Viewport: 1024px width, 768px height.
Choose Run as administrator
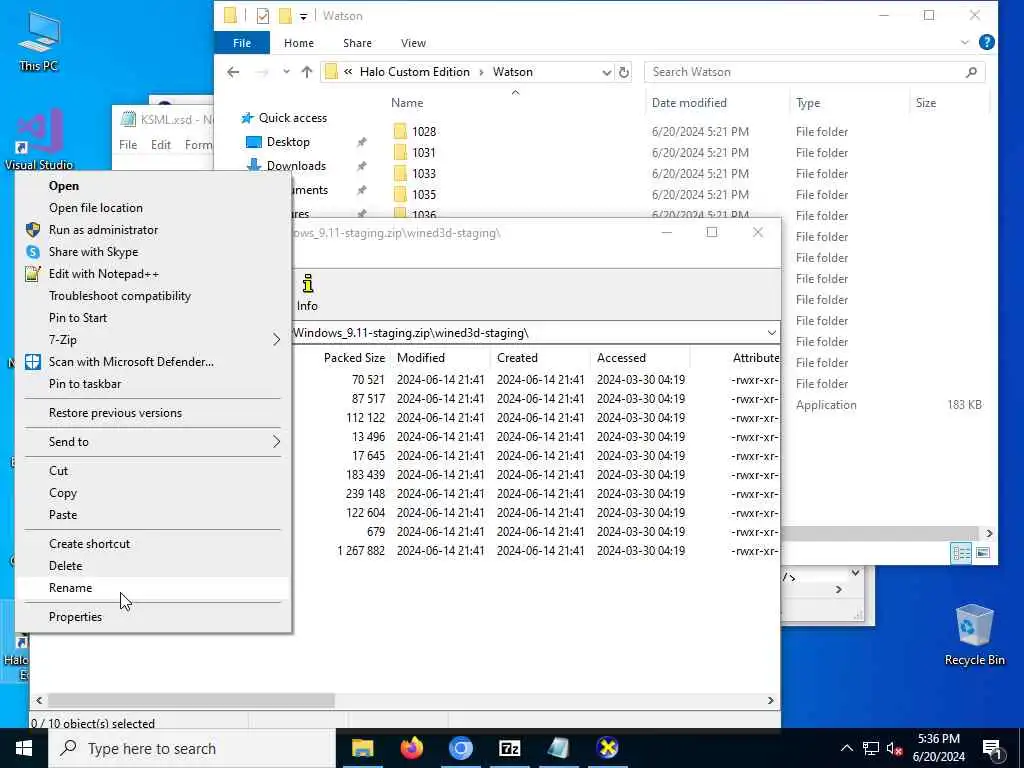[103, 230]
